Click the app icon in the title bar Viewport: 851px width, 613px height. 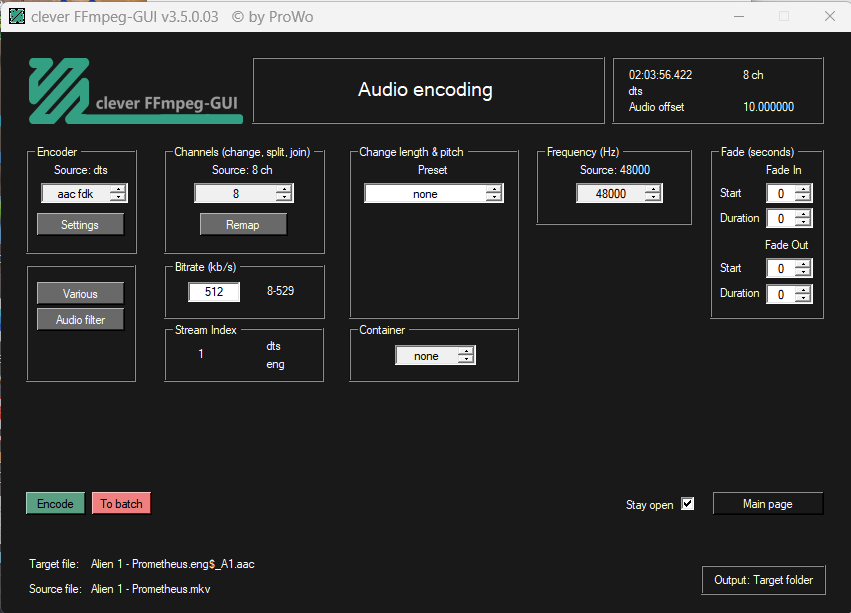(17, 16)
